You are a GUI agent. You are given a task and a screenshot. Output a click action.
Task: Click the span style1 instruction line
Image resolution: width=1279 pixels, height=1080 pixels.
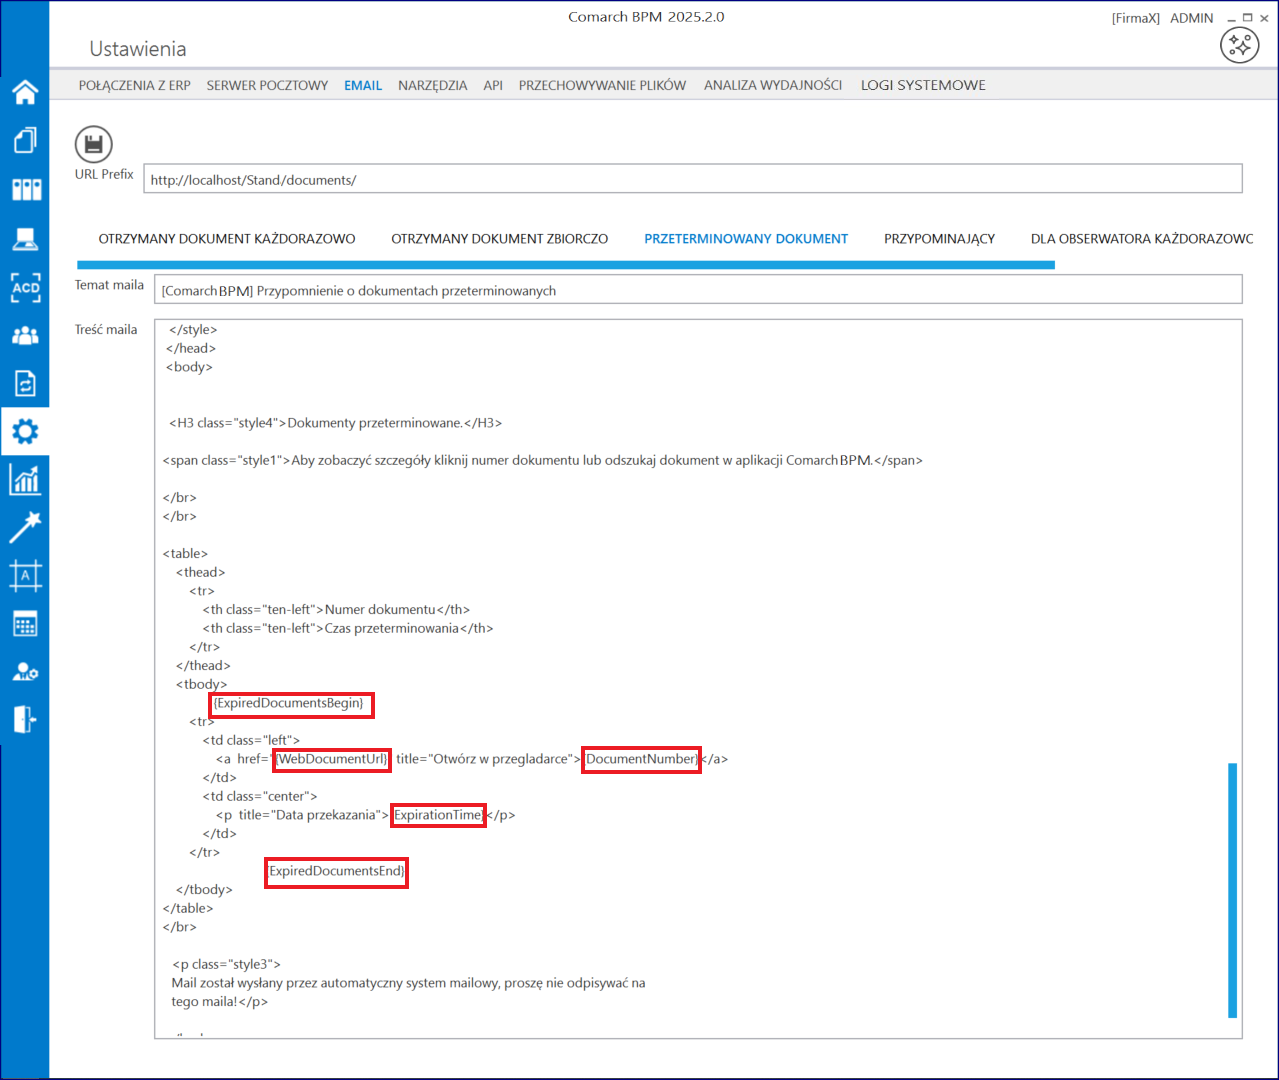(x=542, y=460)
